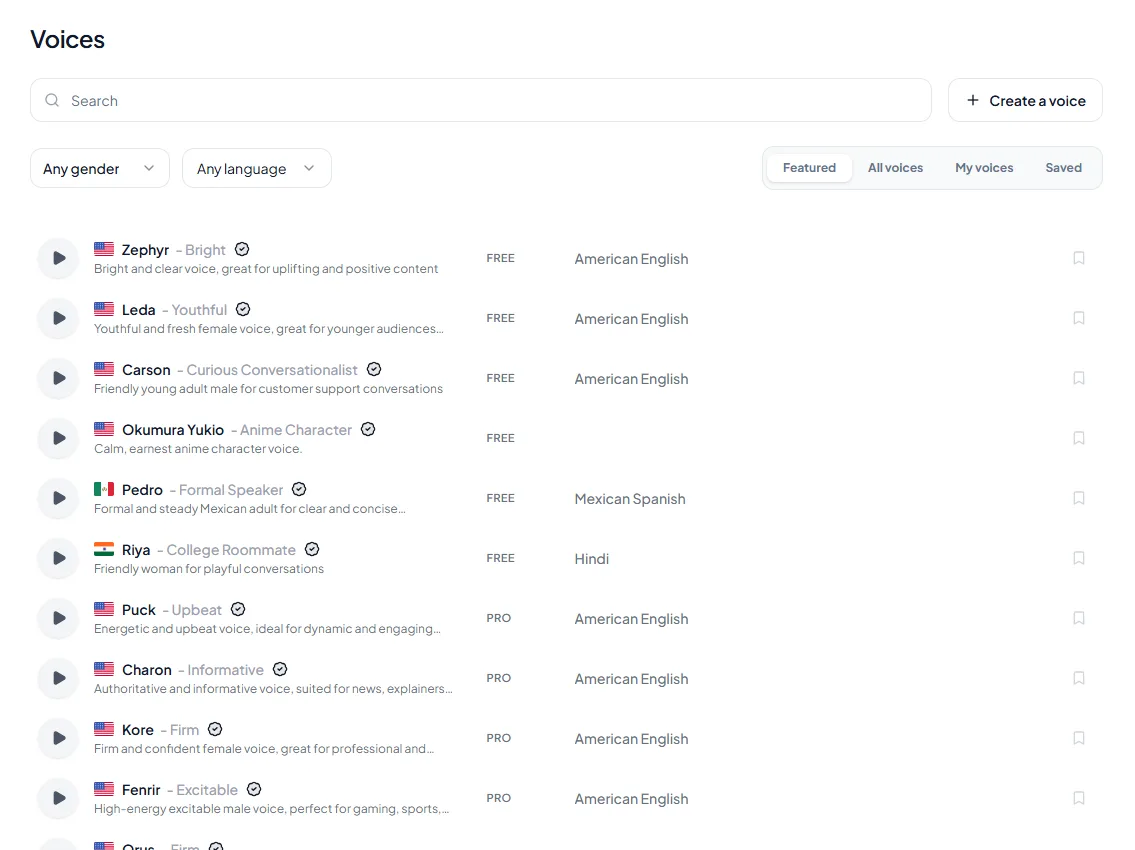Select the Carson voice name
1135x850 pixels.
tap(146, 370)
